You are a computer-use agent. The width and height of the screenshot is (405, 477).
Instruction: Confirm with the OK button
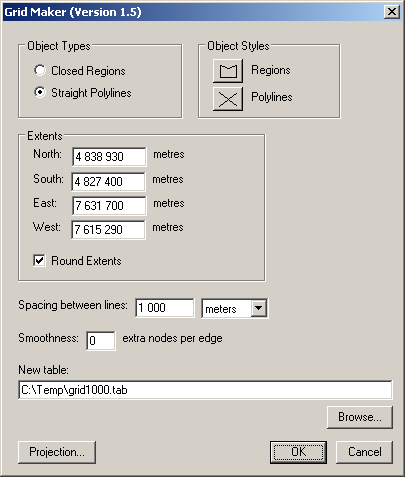coord(298,452)
